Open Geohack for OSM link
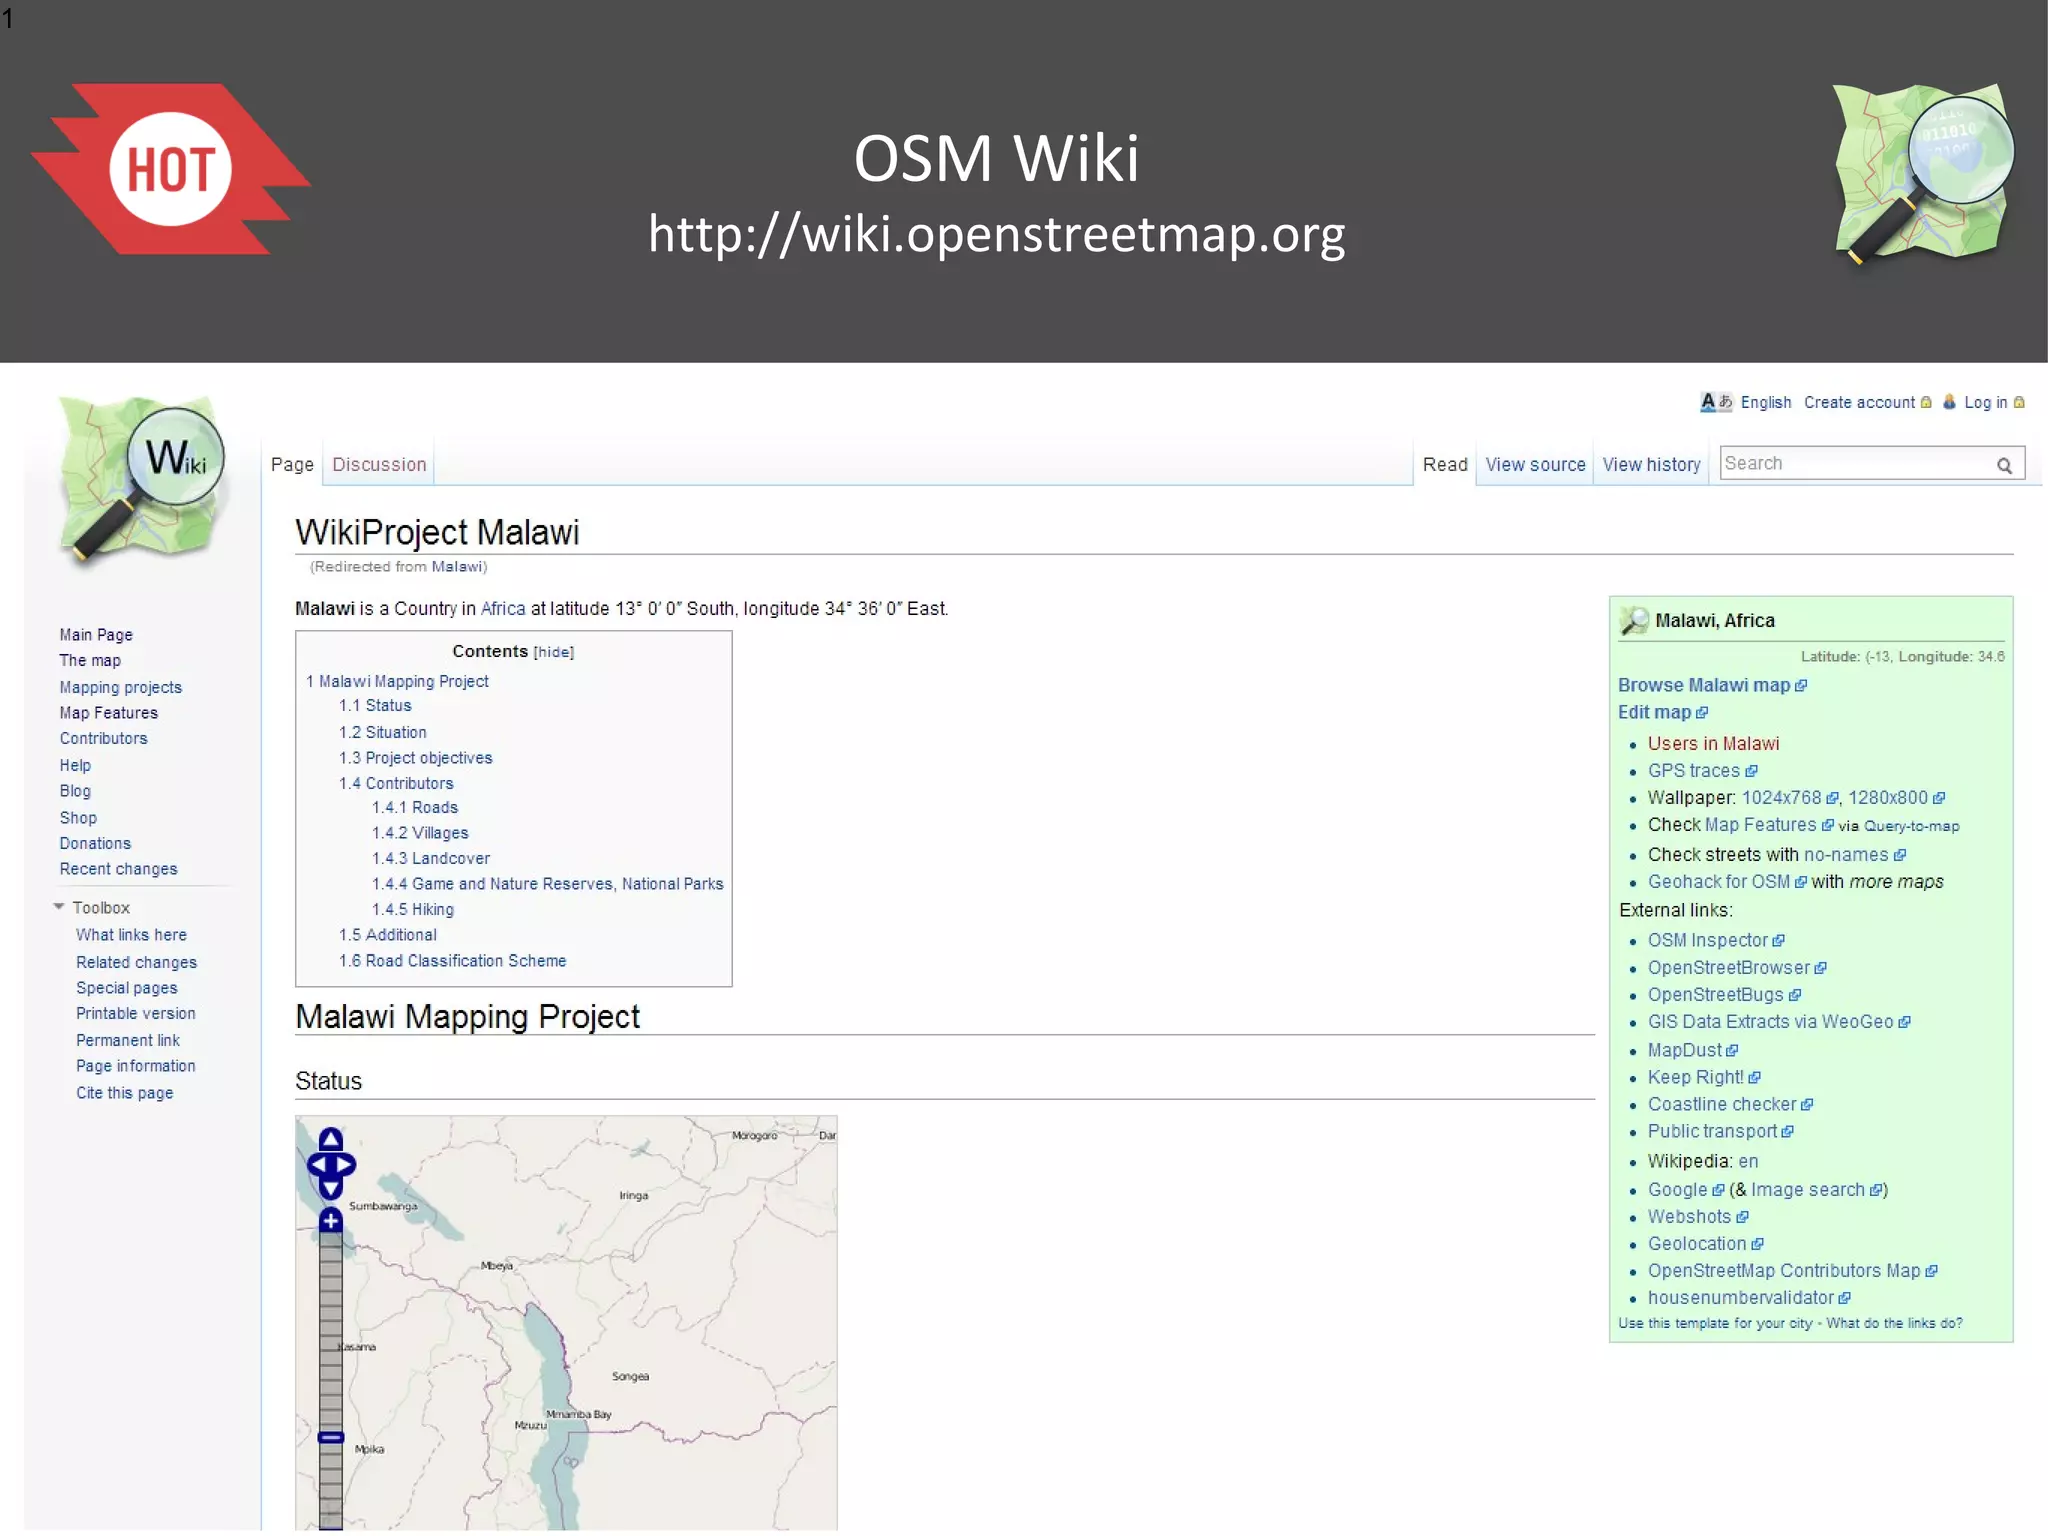2048x1536 pixels. pyautogui.click(x=1718, y=882)
